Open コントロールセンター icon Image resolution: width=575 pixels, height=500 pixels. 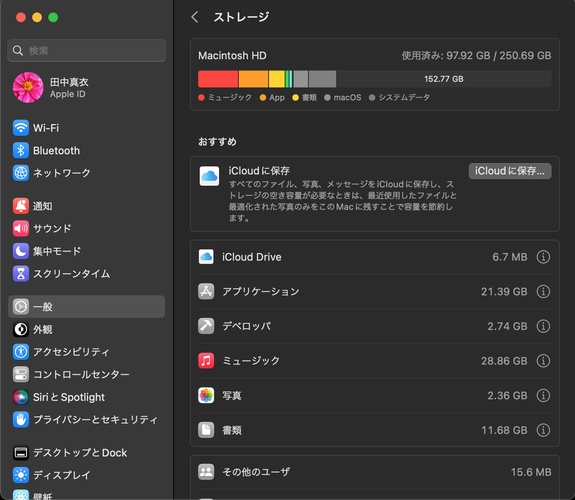[x=21, y=375]
